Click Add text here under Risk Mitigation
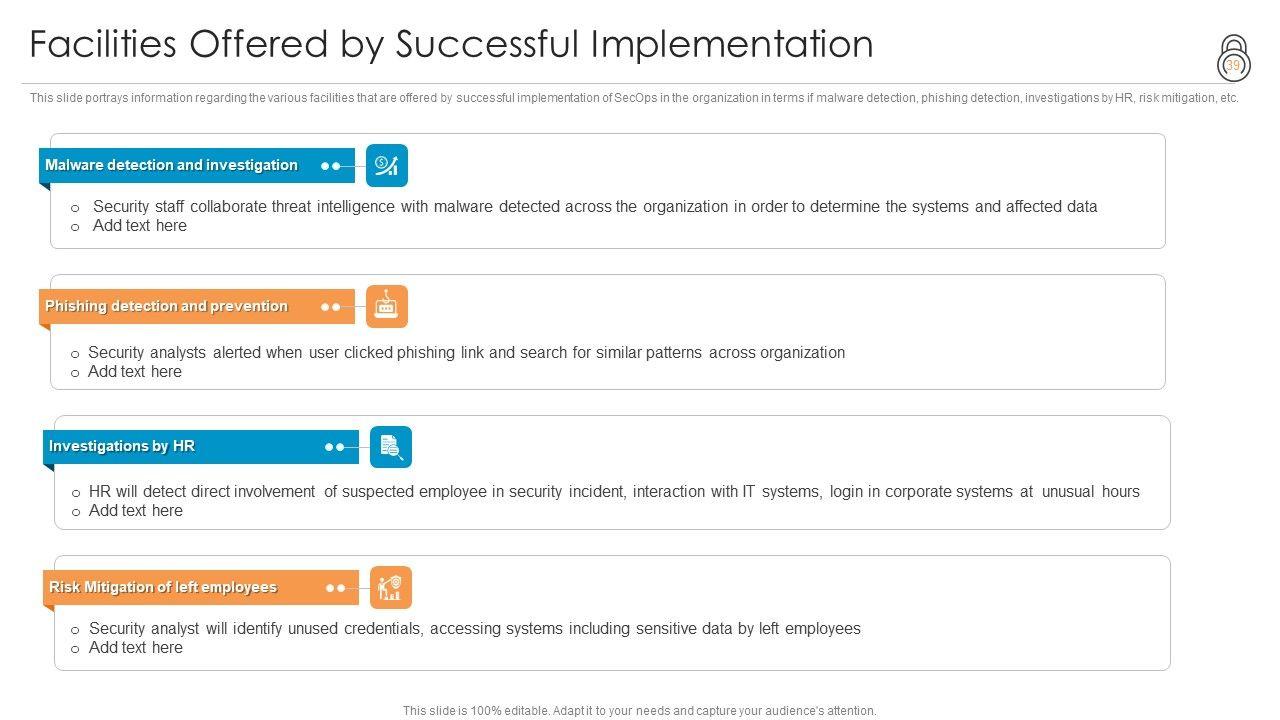This screenshot has height=720, width=1280. coord(136,648)
